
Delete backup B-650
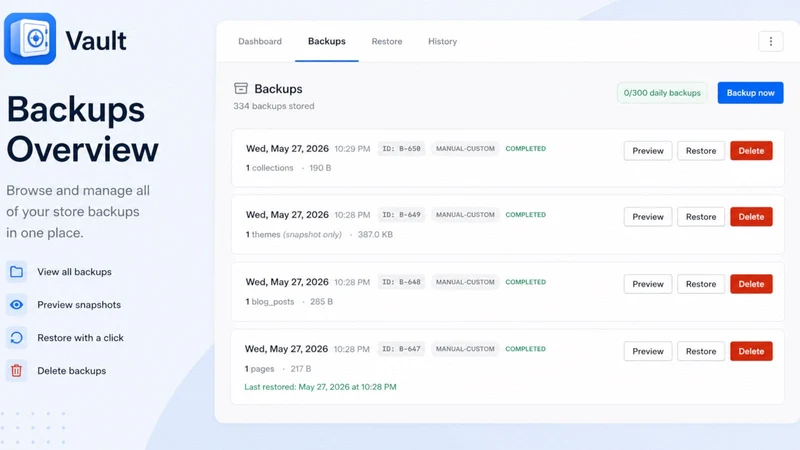tap(751, 151)
